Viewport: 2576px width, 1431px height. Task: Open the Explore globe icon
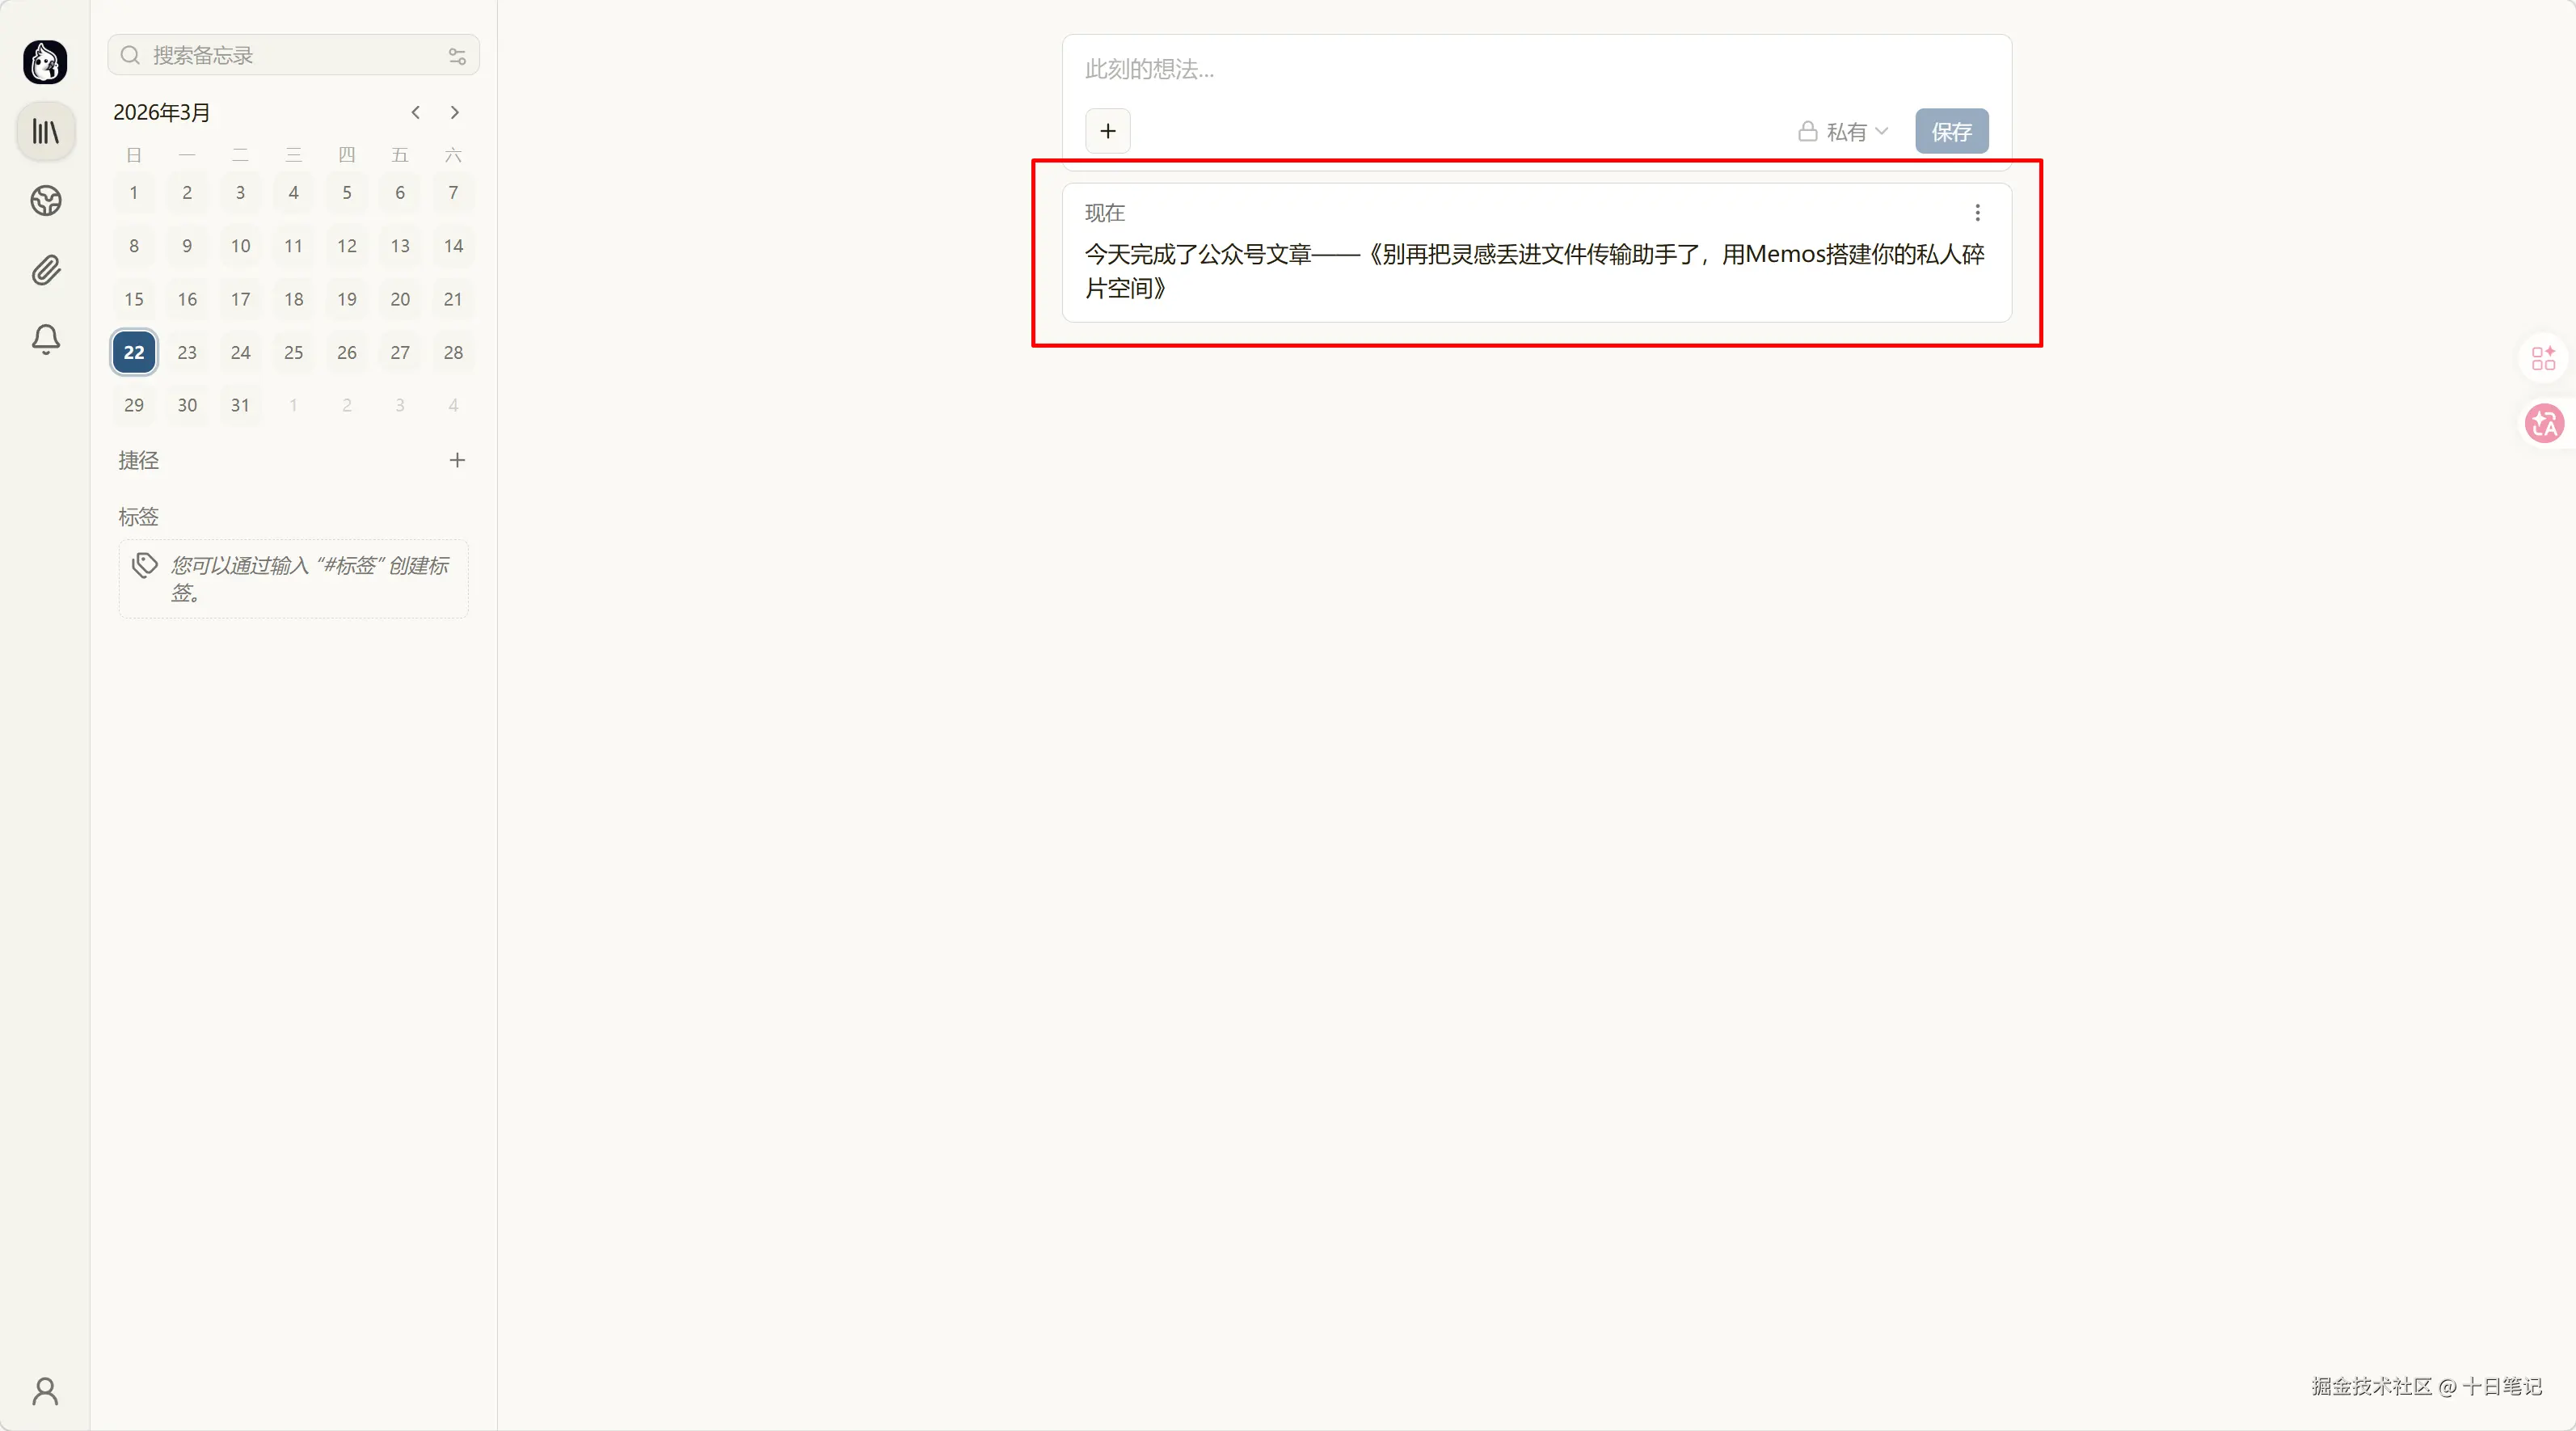46,201
